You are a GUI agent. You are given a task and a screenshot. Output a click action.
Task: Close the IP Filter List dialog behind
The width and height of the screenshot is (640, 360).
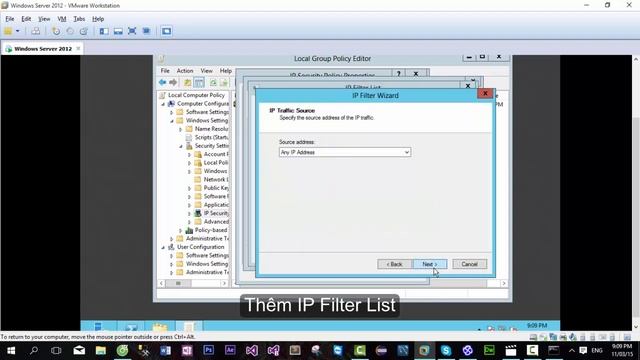coord(468,86)
